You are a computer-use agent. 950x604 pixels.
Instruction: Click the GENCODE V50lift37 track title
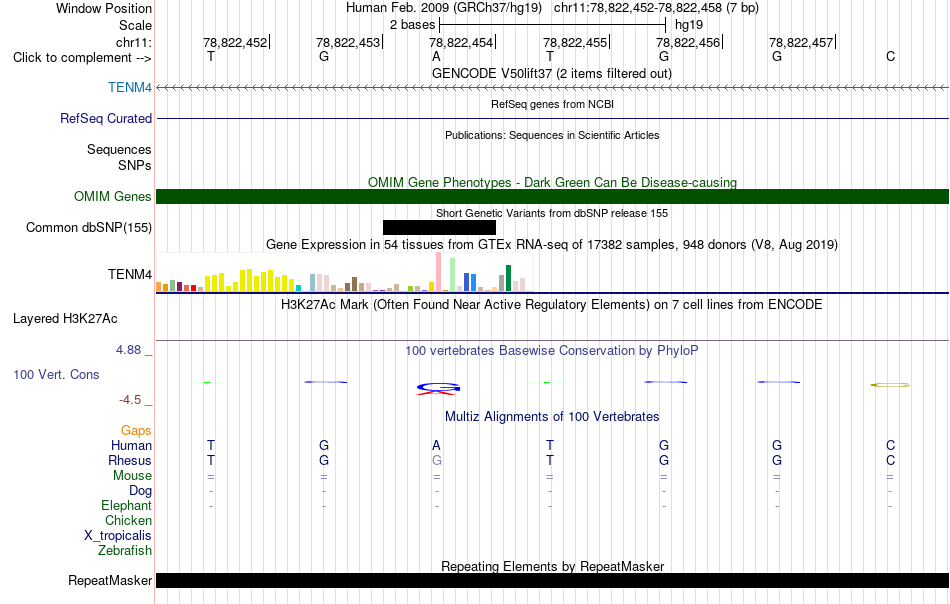click(x=552, y=73)
